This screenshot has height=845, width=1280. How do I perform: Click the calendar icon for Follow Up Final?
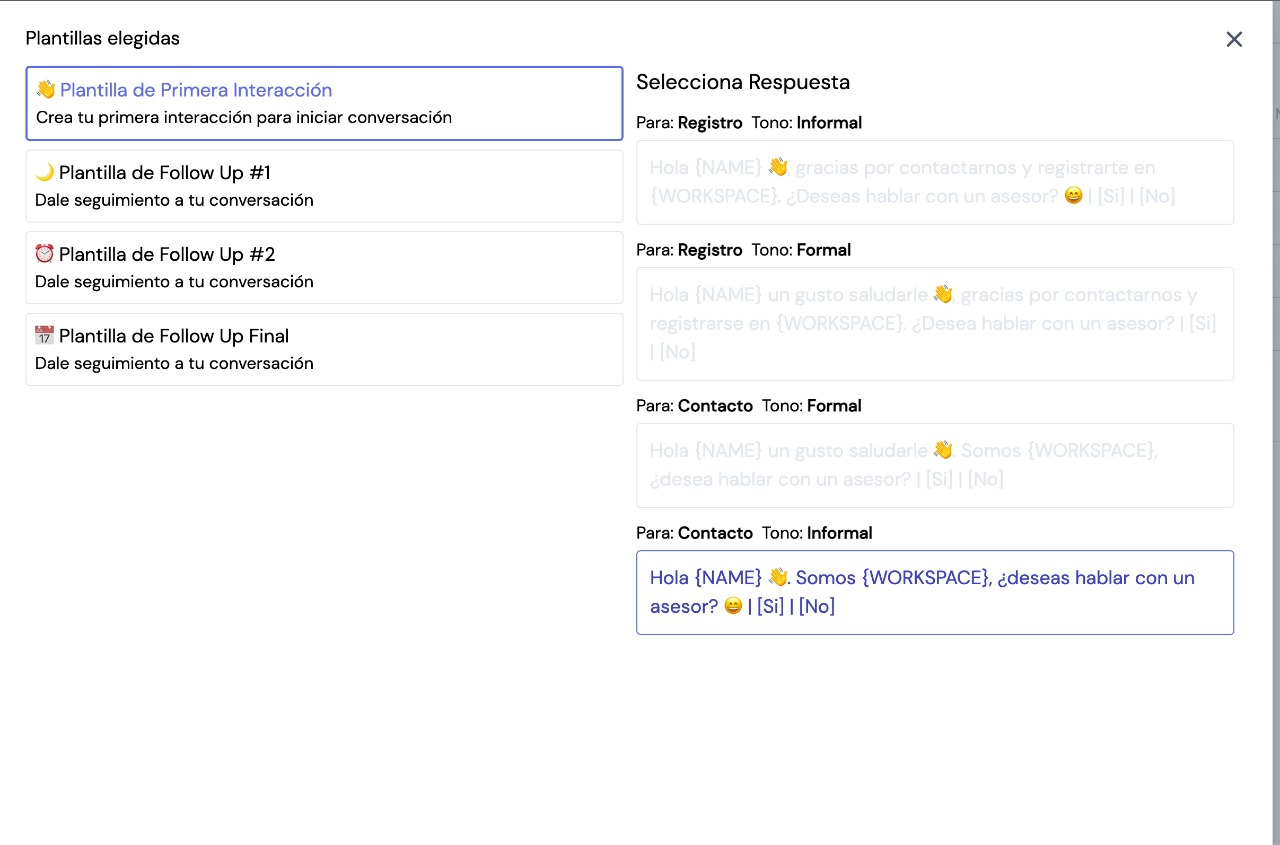[45, 336]
